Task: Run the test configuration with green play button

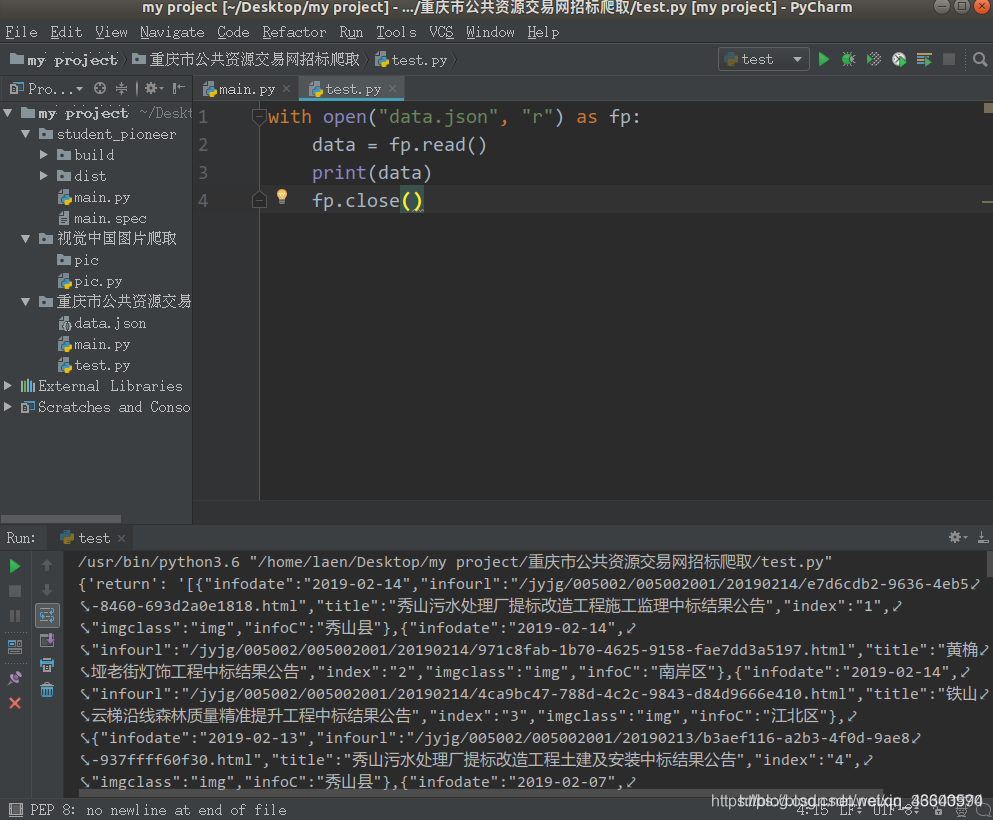Action: coord(823,60)
